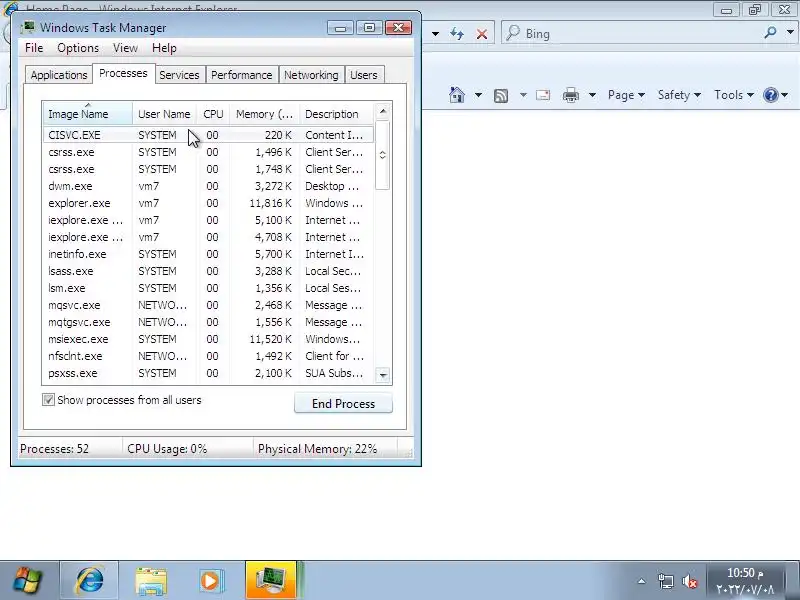The width and height of the screenshot is (800, 600).
Task: Select the lsm.exe process row
Action: click(208, 288)
